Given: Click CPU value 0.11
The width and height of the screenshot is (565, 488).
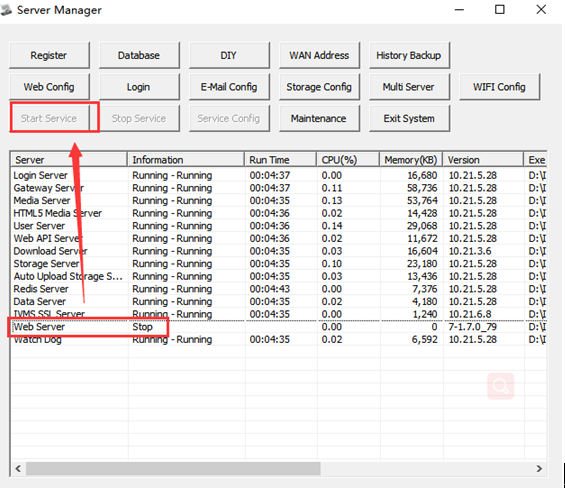Looking at the screenshot, I should pos(332,188).
